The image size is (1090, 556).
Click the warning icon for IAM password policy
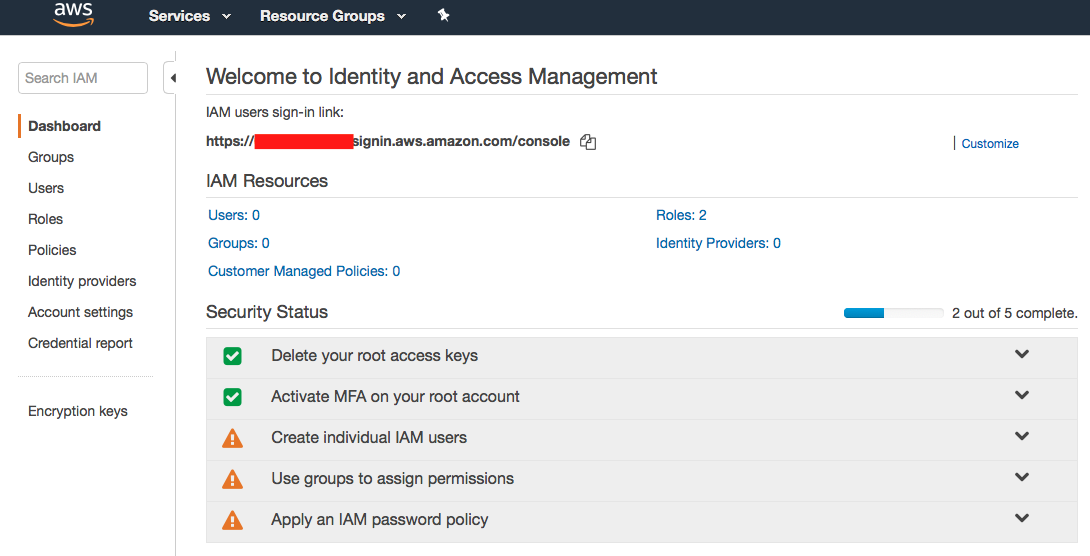[x=232, y=521]
